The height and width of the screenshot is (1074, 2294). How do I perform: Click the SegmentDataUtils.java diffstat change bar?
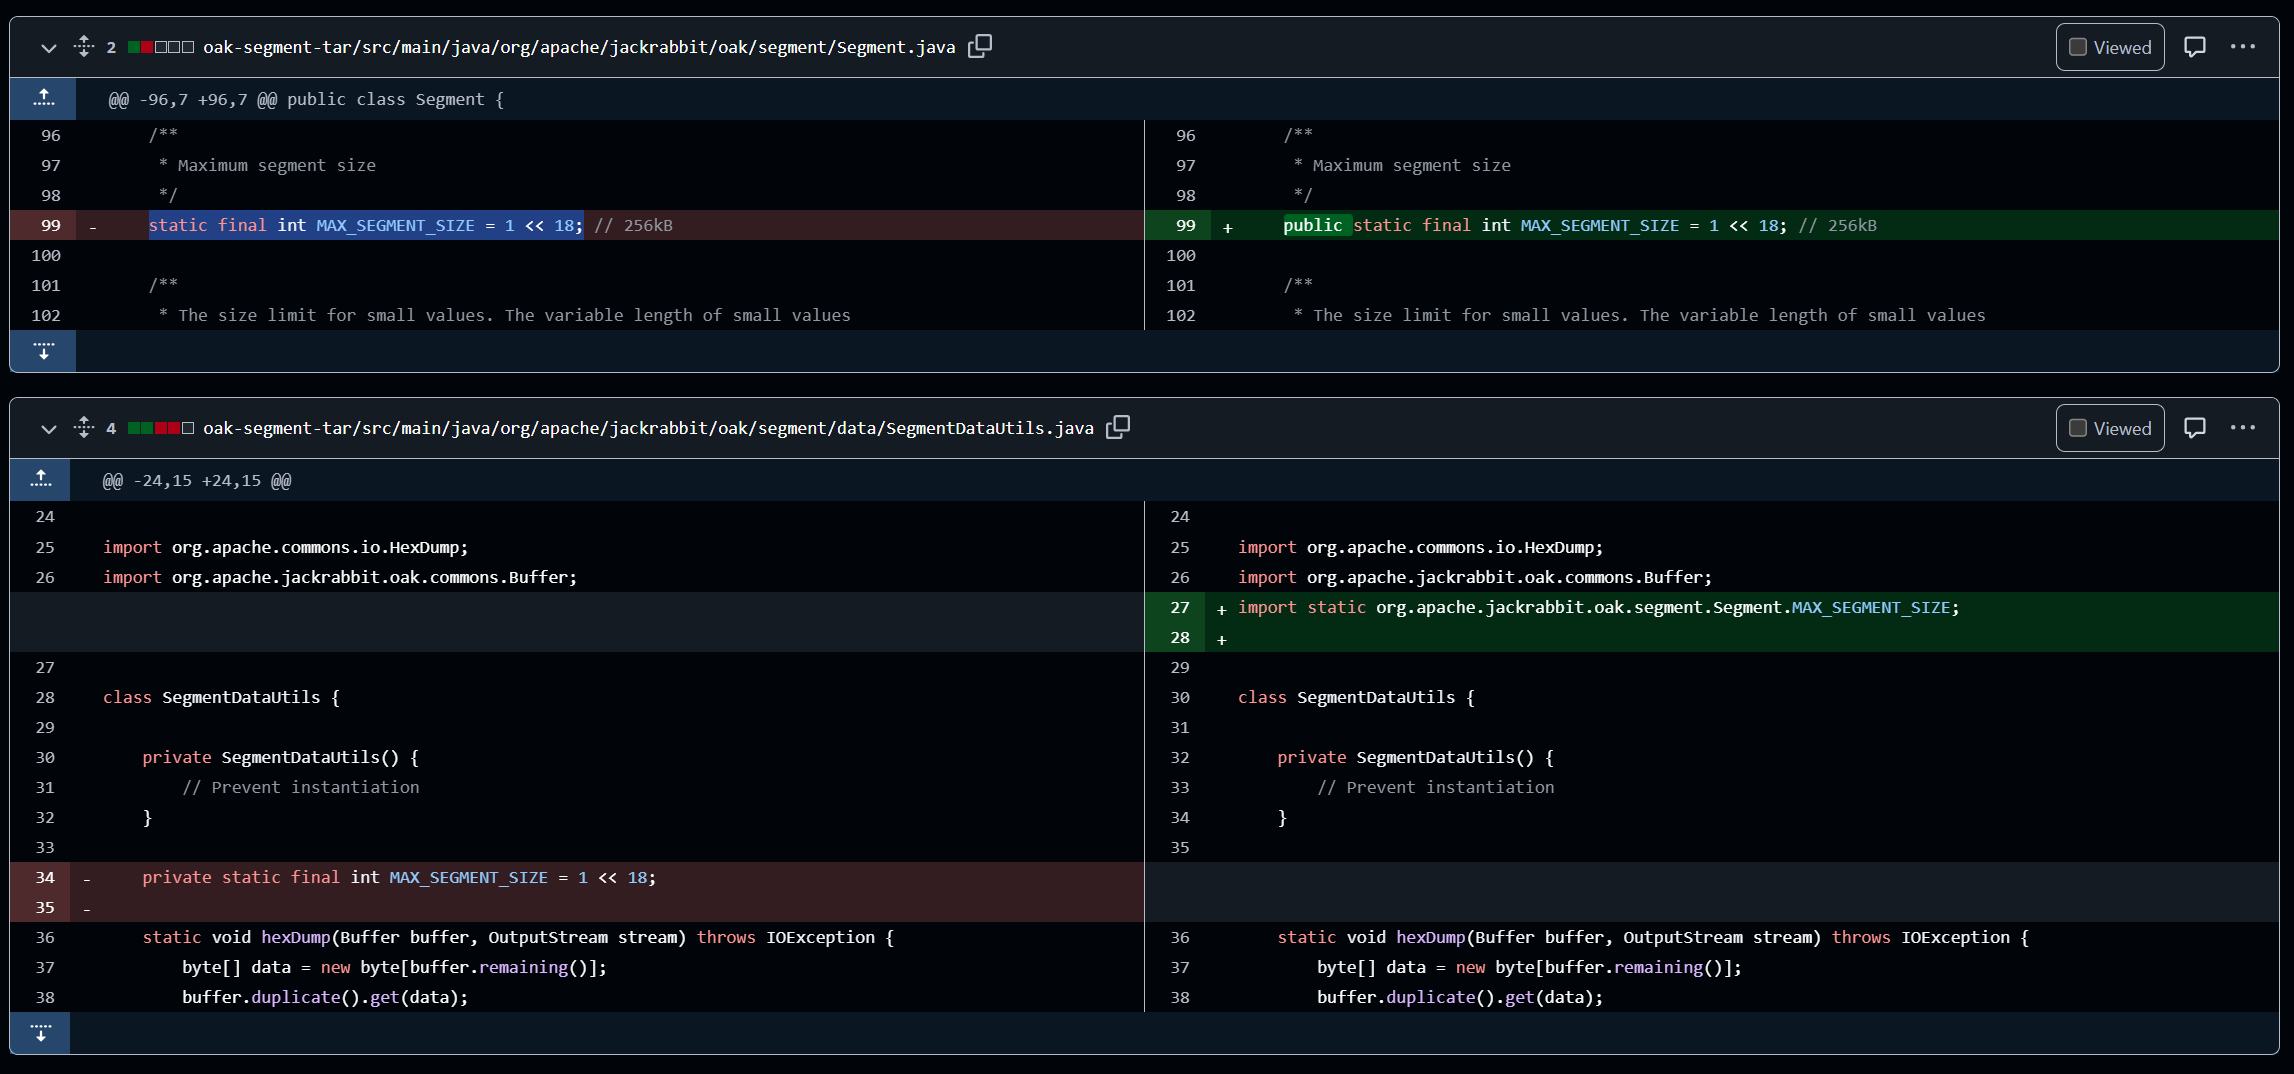tap(160, 428)
